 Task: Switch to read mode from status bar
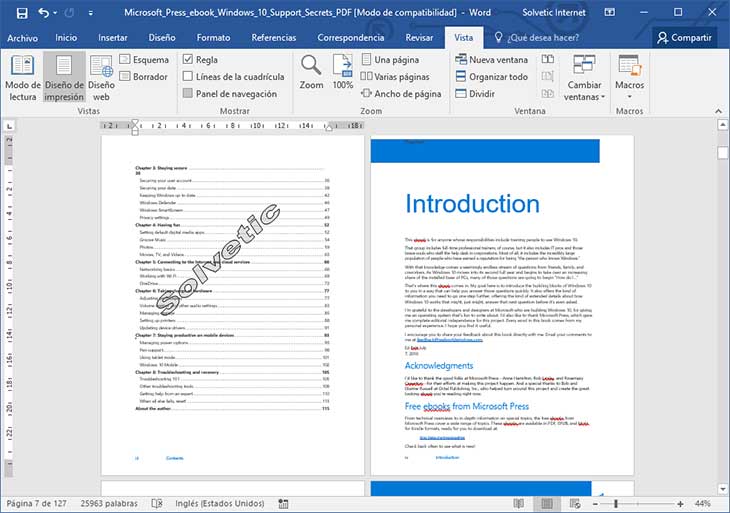[x=518, y=504]
